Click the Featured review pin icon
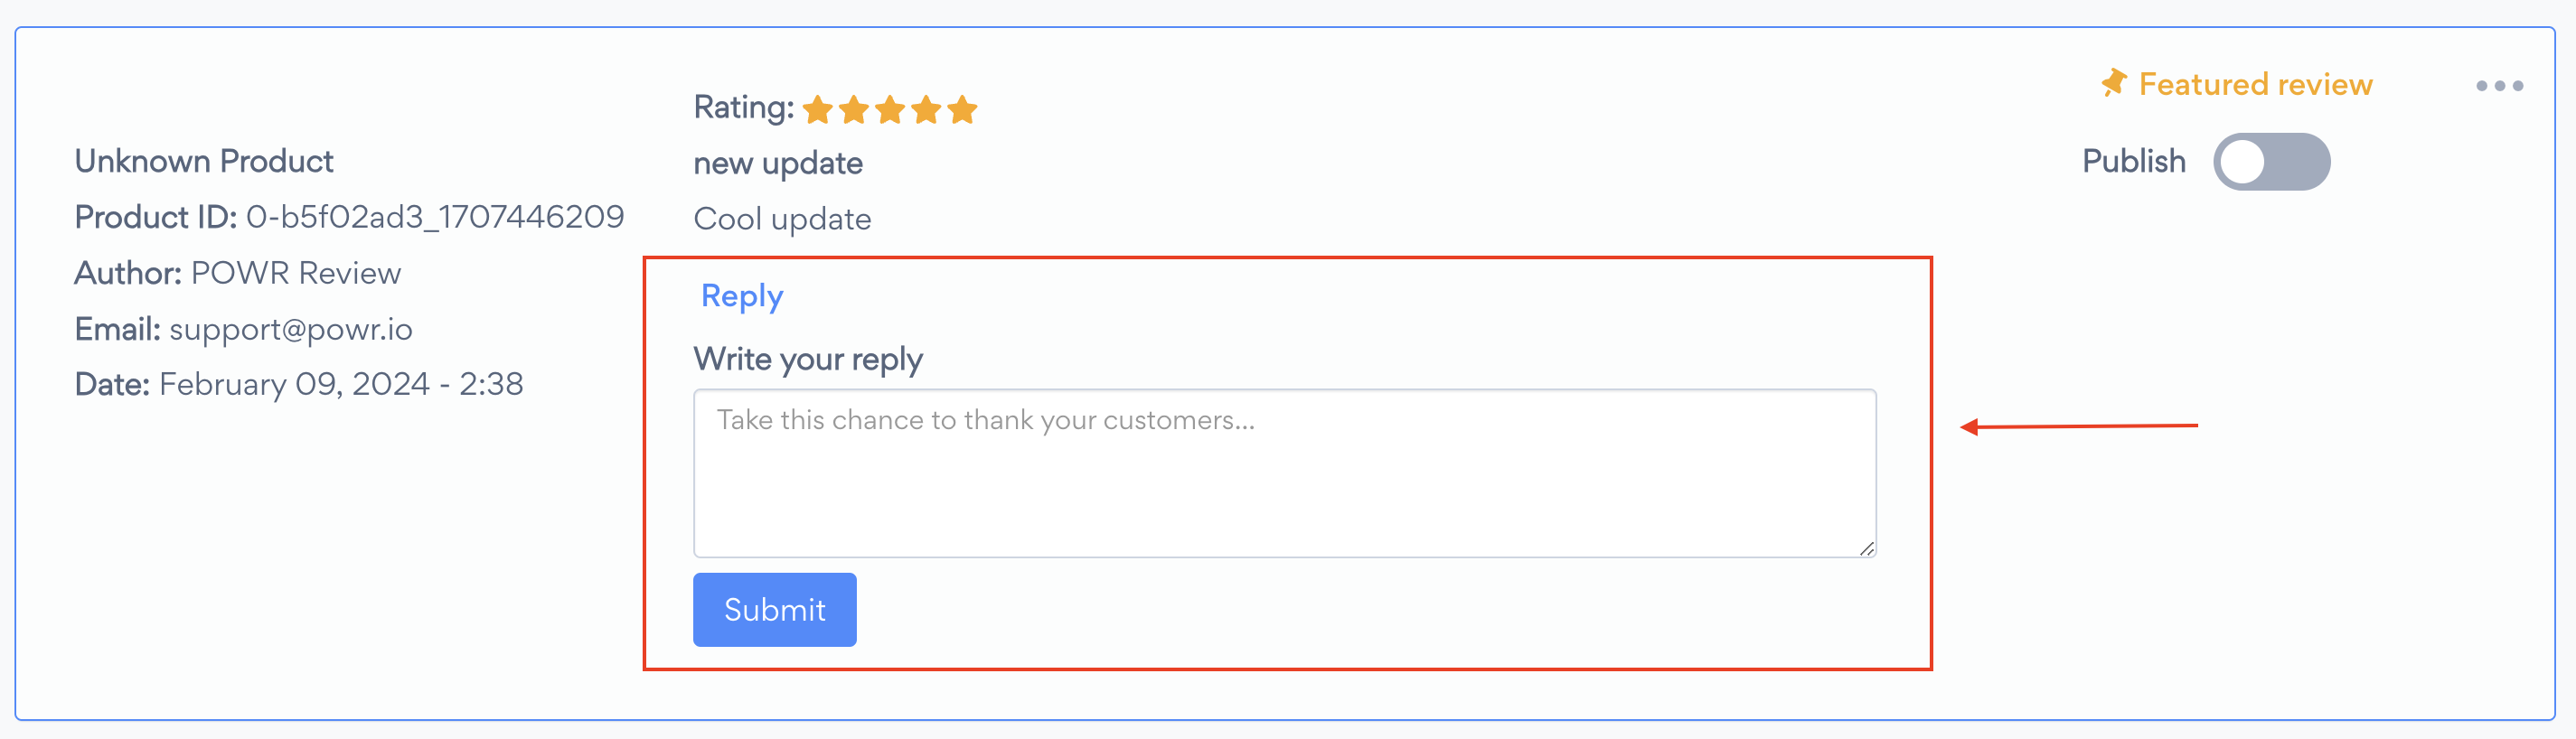This screenshot has width=2576, height=739. tap(2113, 83)
